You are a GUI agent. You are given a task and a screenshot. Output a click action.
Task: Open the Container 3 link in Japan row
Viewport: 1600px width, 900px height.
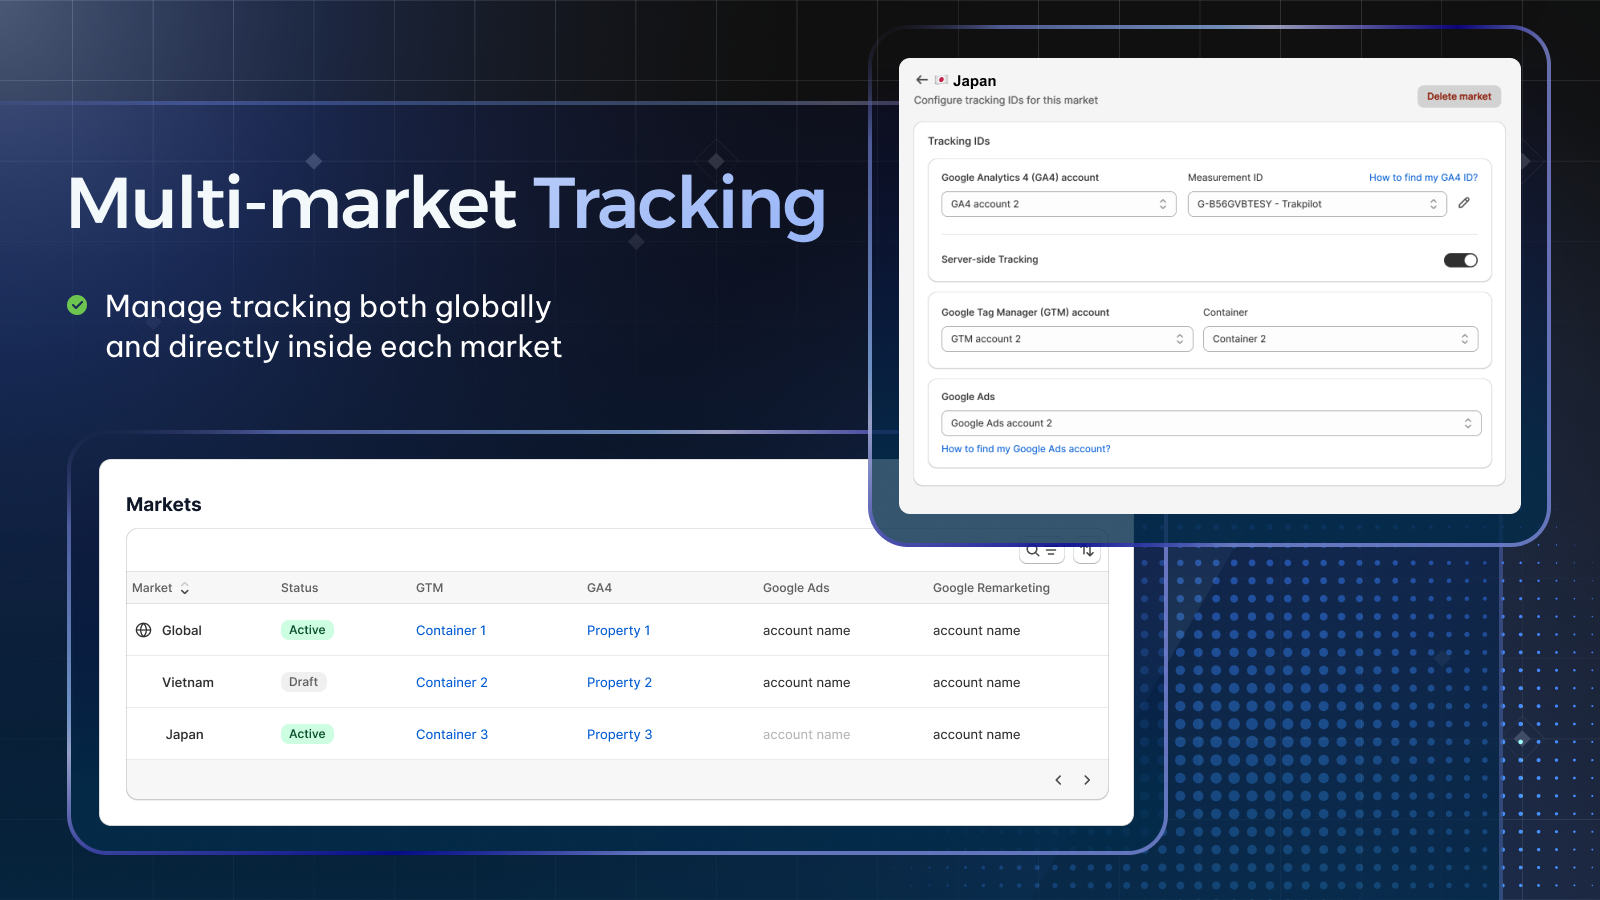(452, 735)
